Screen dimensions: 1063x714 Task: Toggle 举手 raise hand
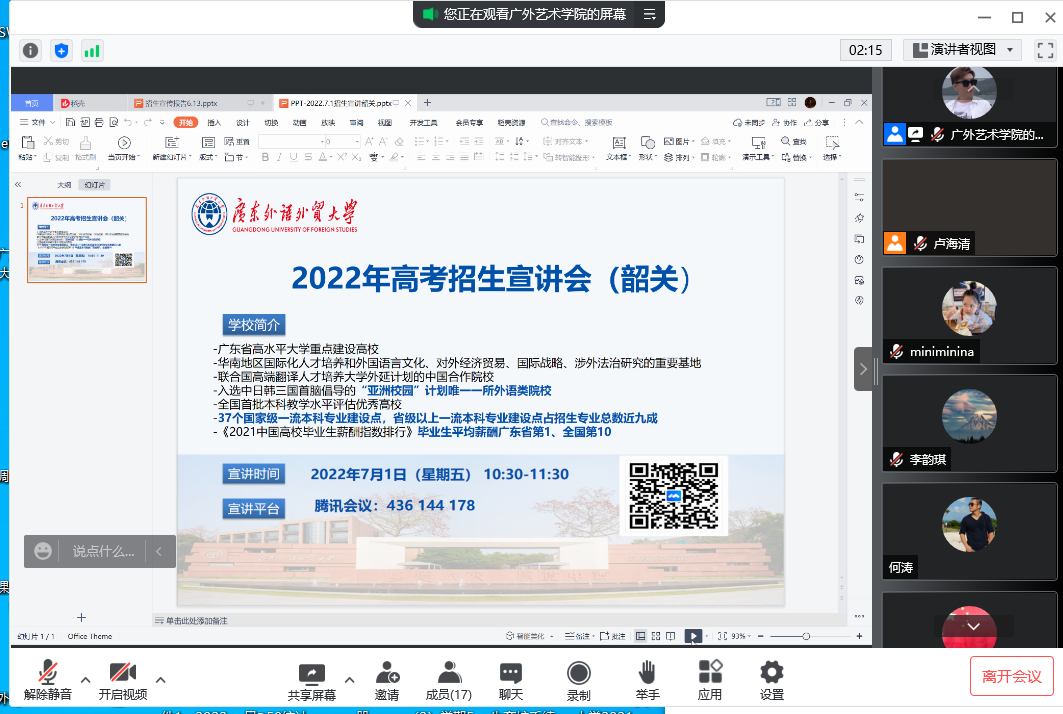647,681
